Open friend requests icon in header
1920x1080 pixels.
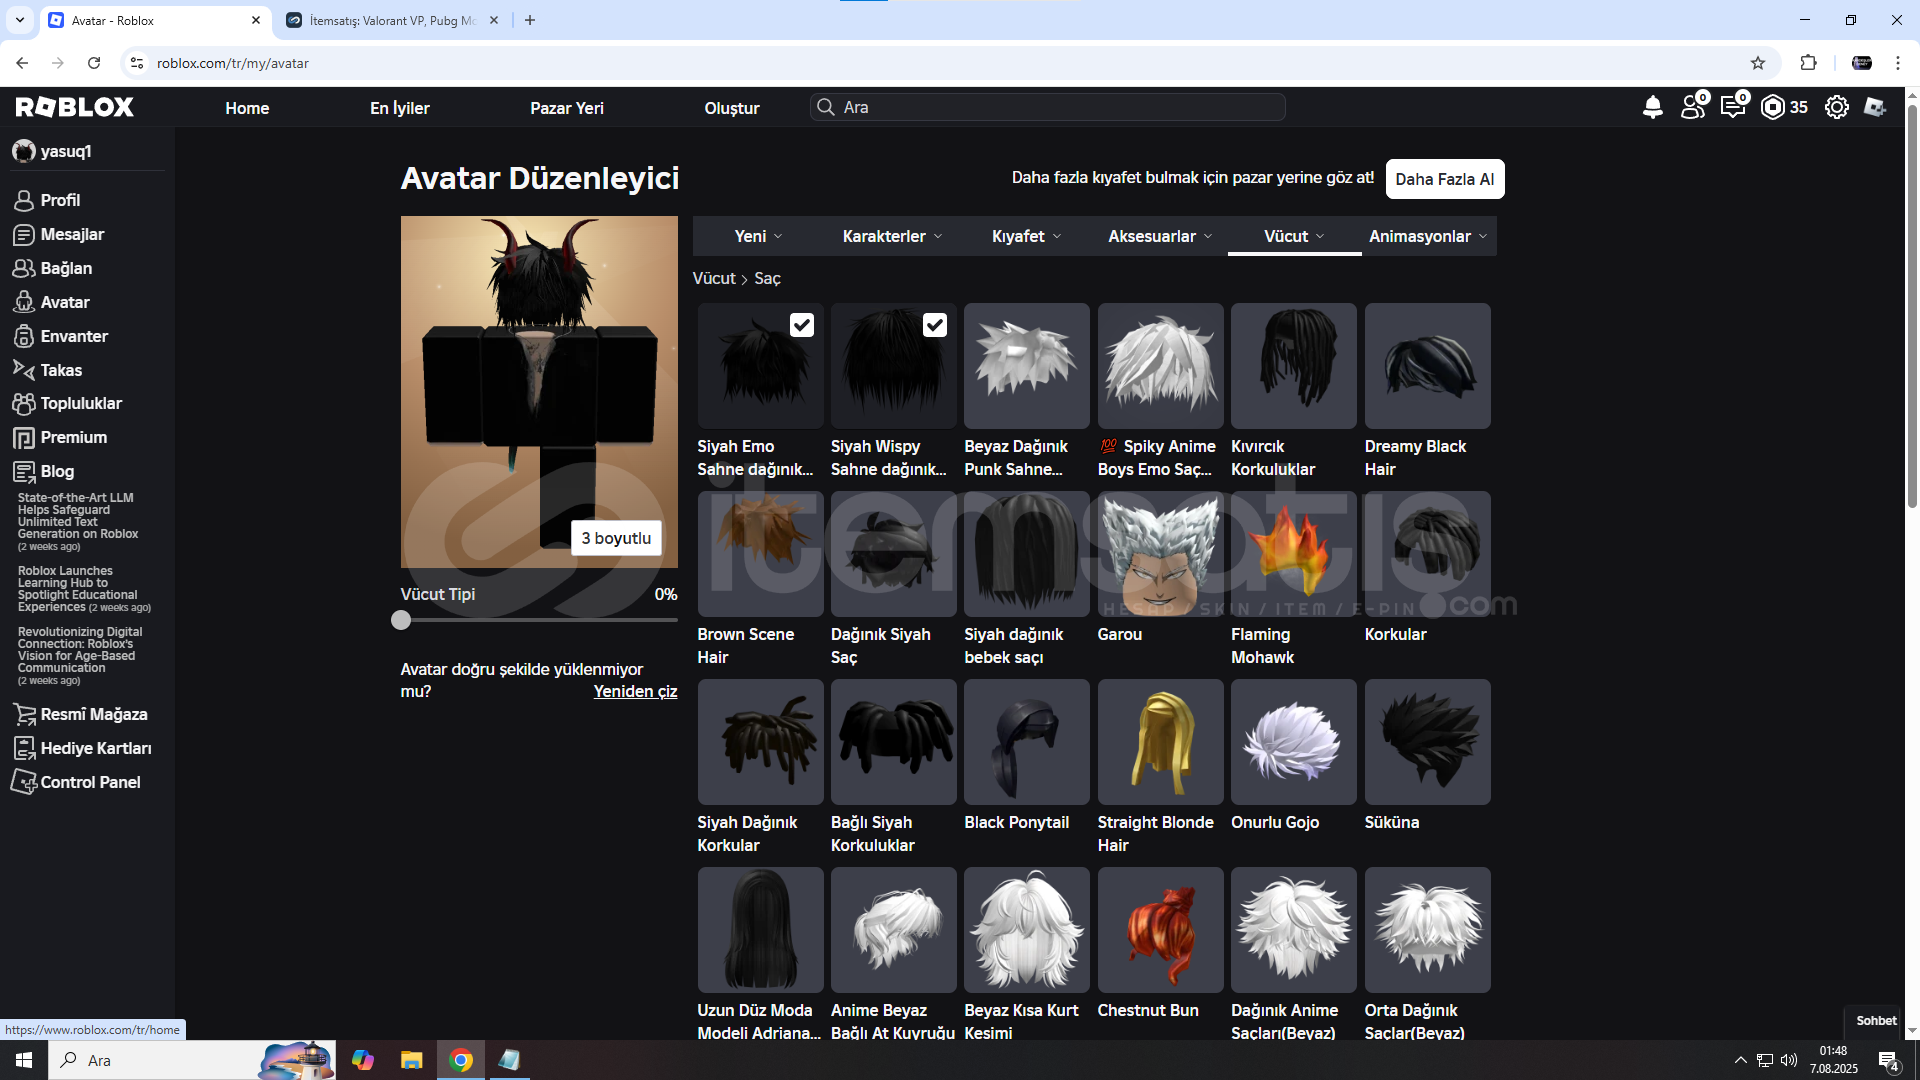[x=1694, y=106]
